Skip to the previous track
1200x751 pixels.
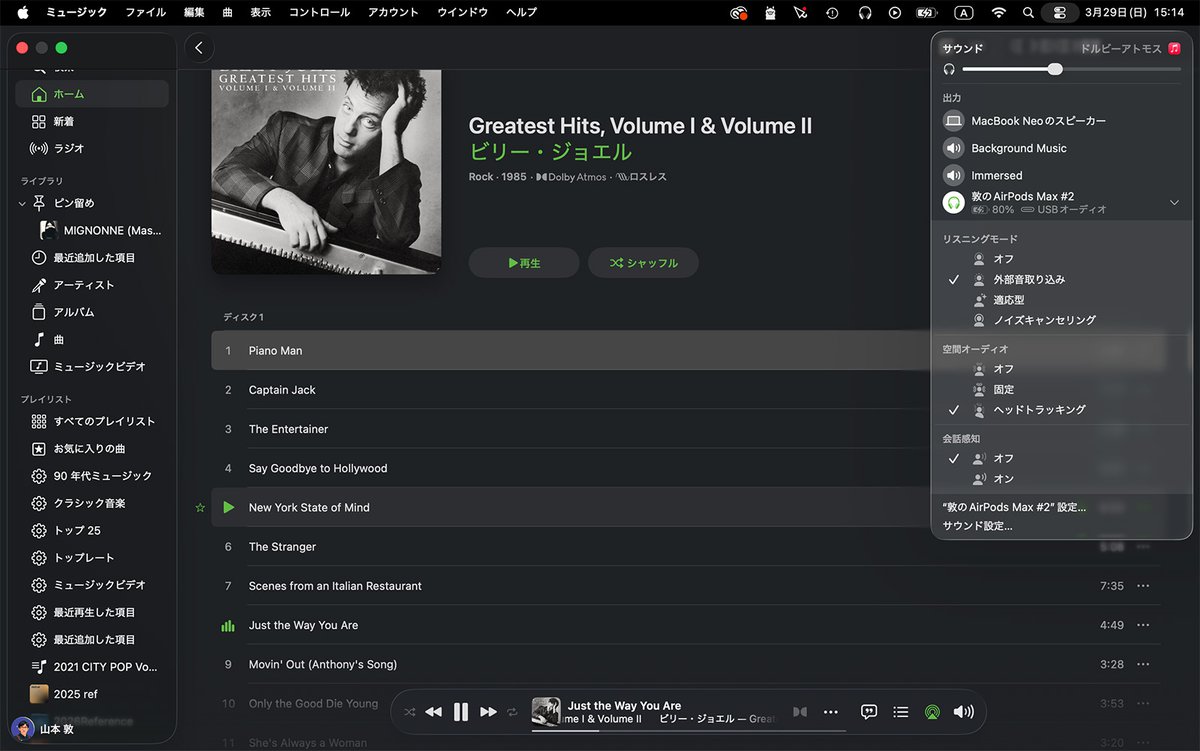click(x=433, y=712)
